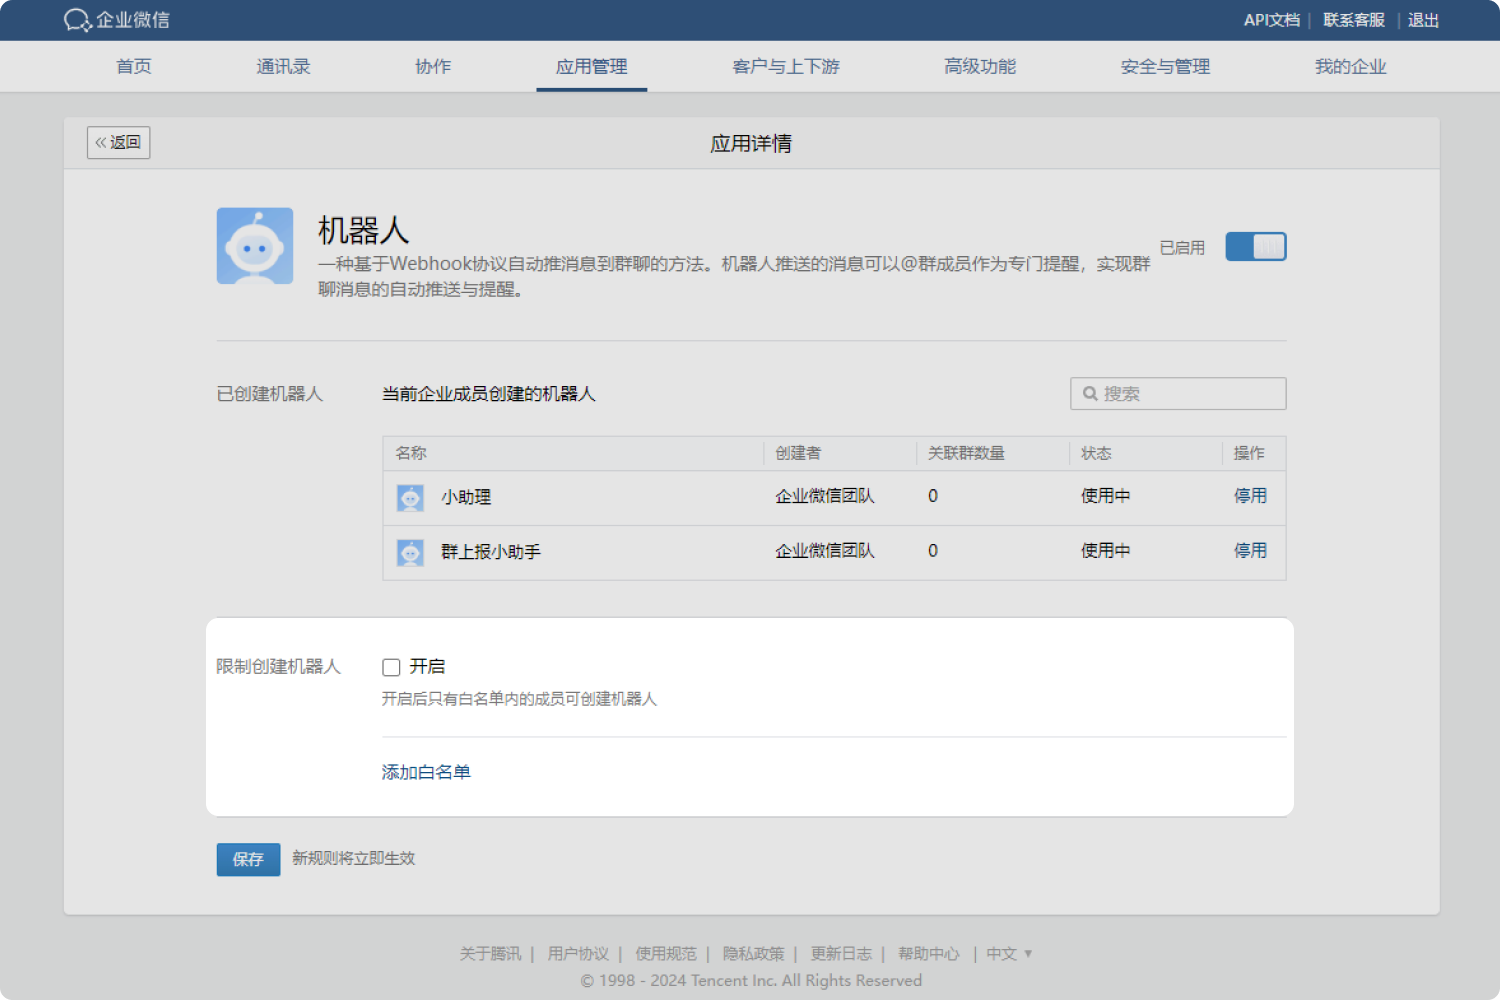Open the 客户与上下游 tab
1500x1000 pixels.
coord(785,66)
